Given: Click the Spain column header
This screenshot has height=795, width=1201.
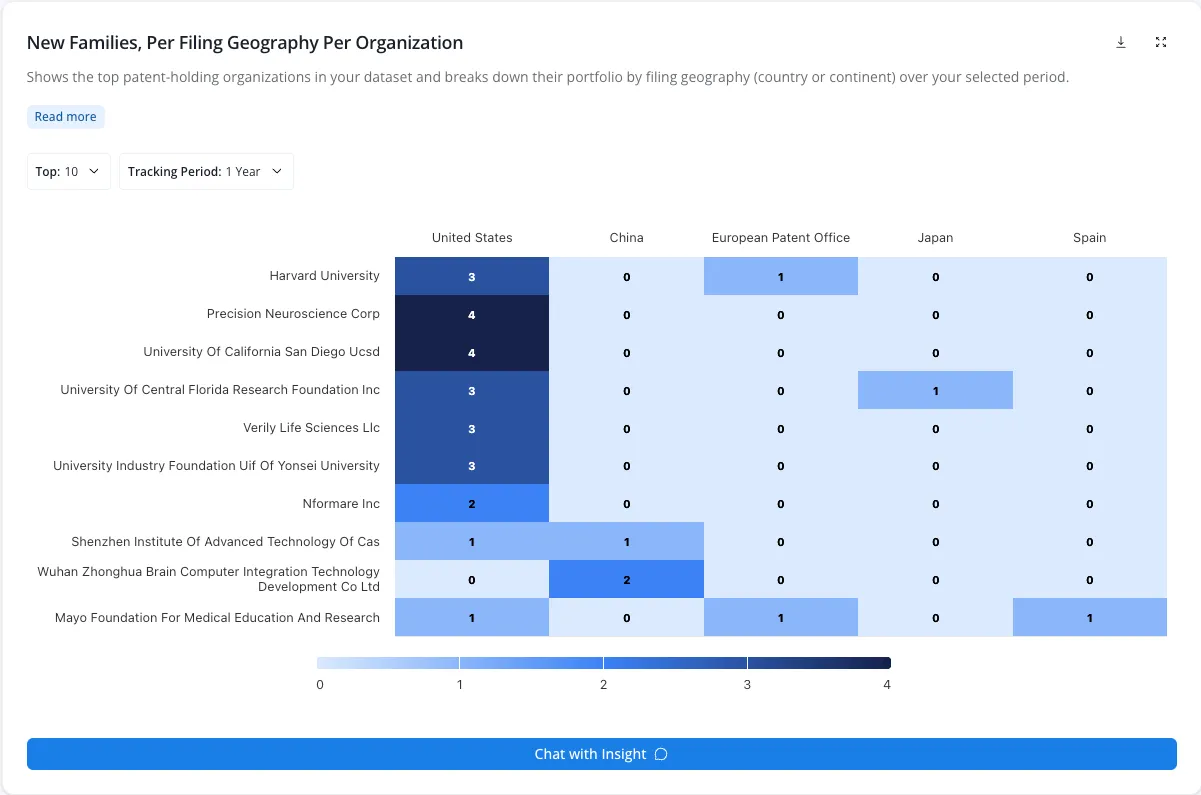Looking at the screenshot, I should pyautogui.click(x=1090, y=238).
